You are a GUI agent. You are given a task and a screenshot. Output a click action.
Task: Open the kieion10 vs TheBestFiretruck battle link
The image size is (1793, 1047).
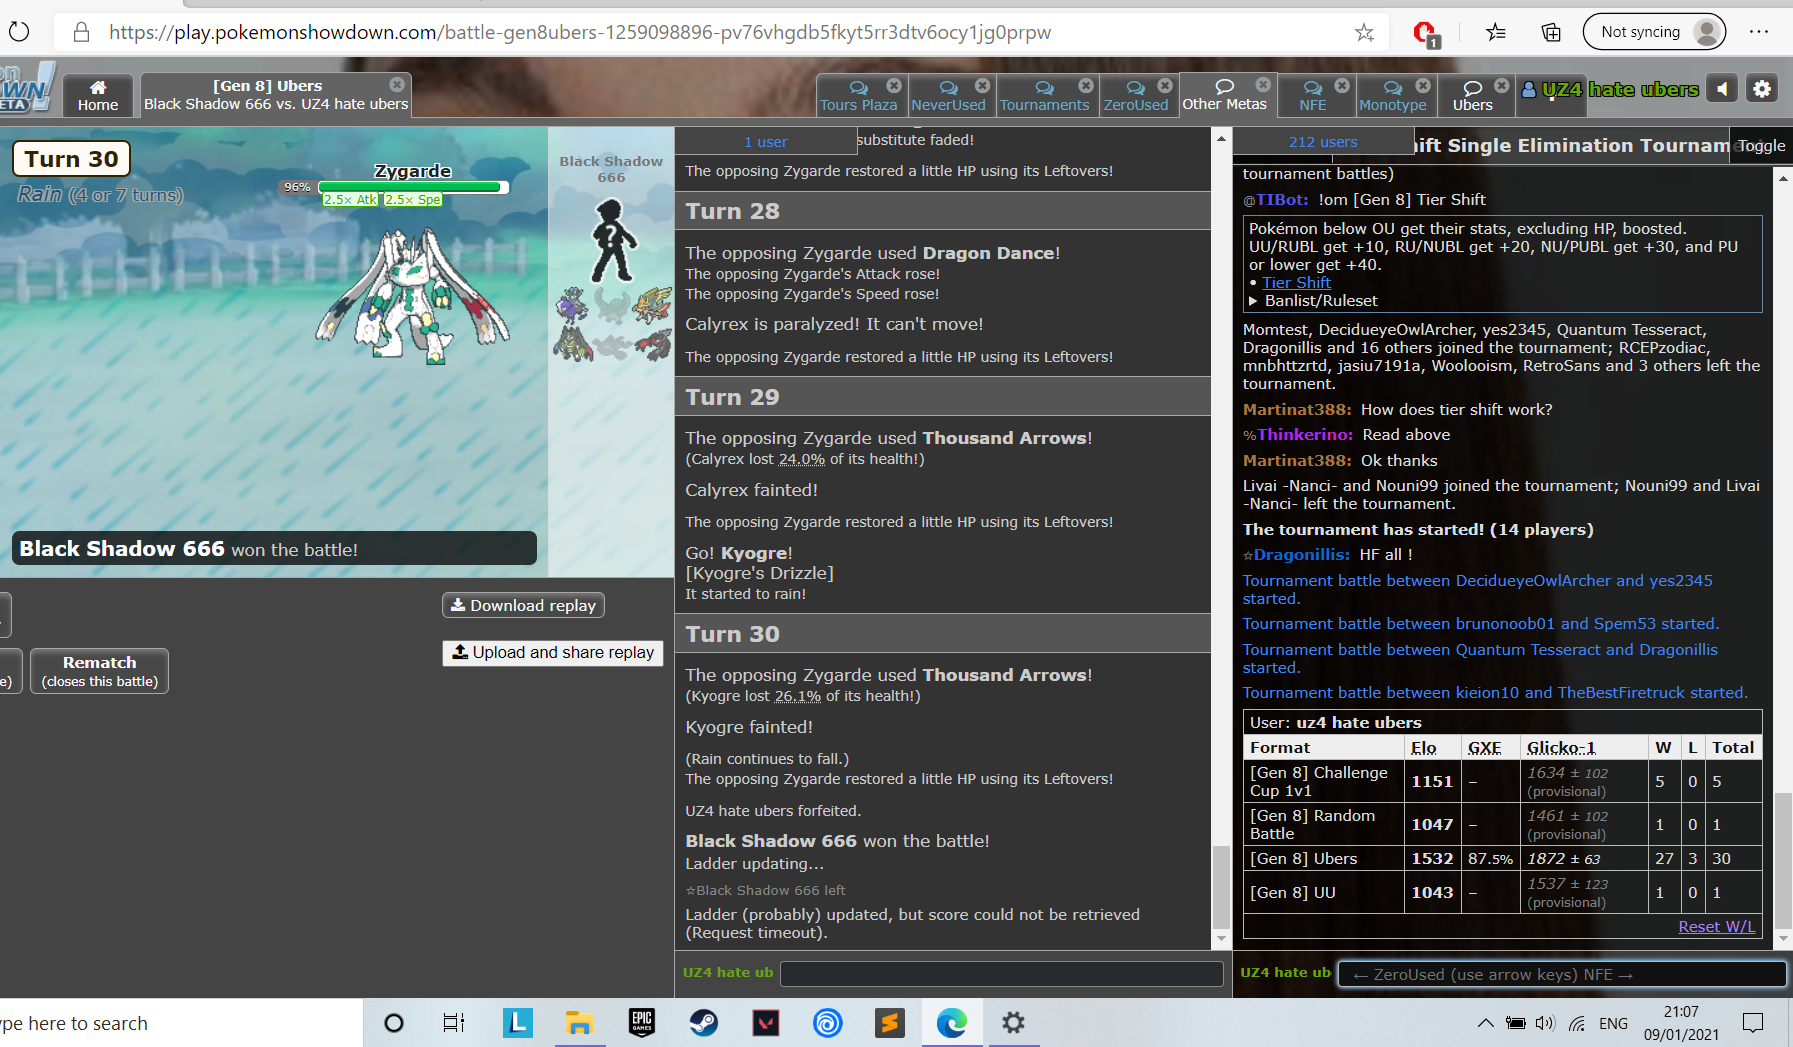[1495, 692]
